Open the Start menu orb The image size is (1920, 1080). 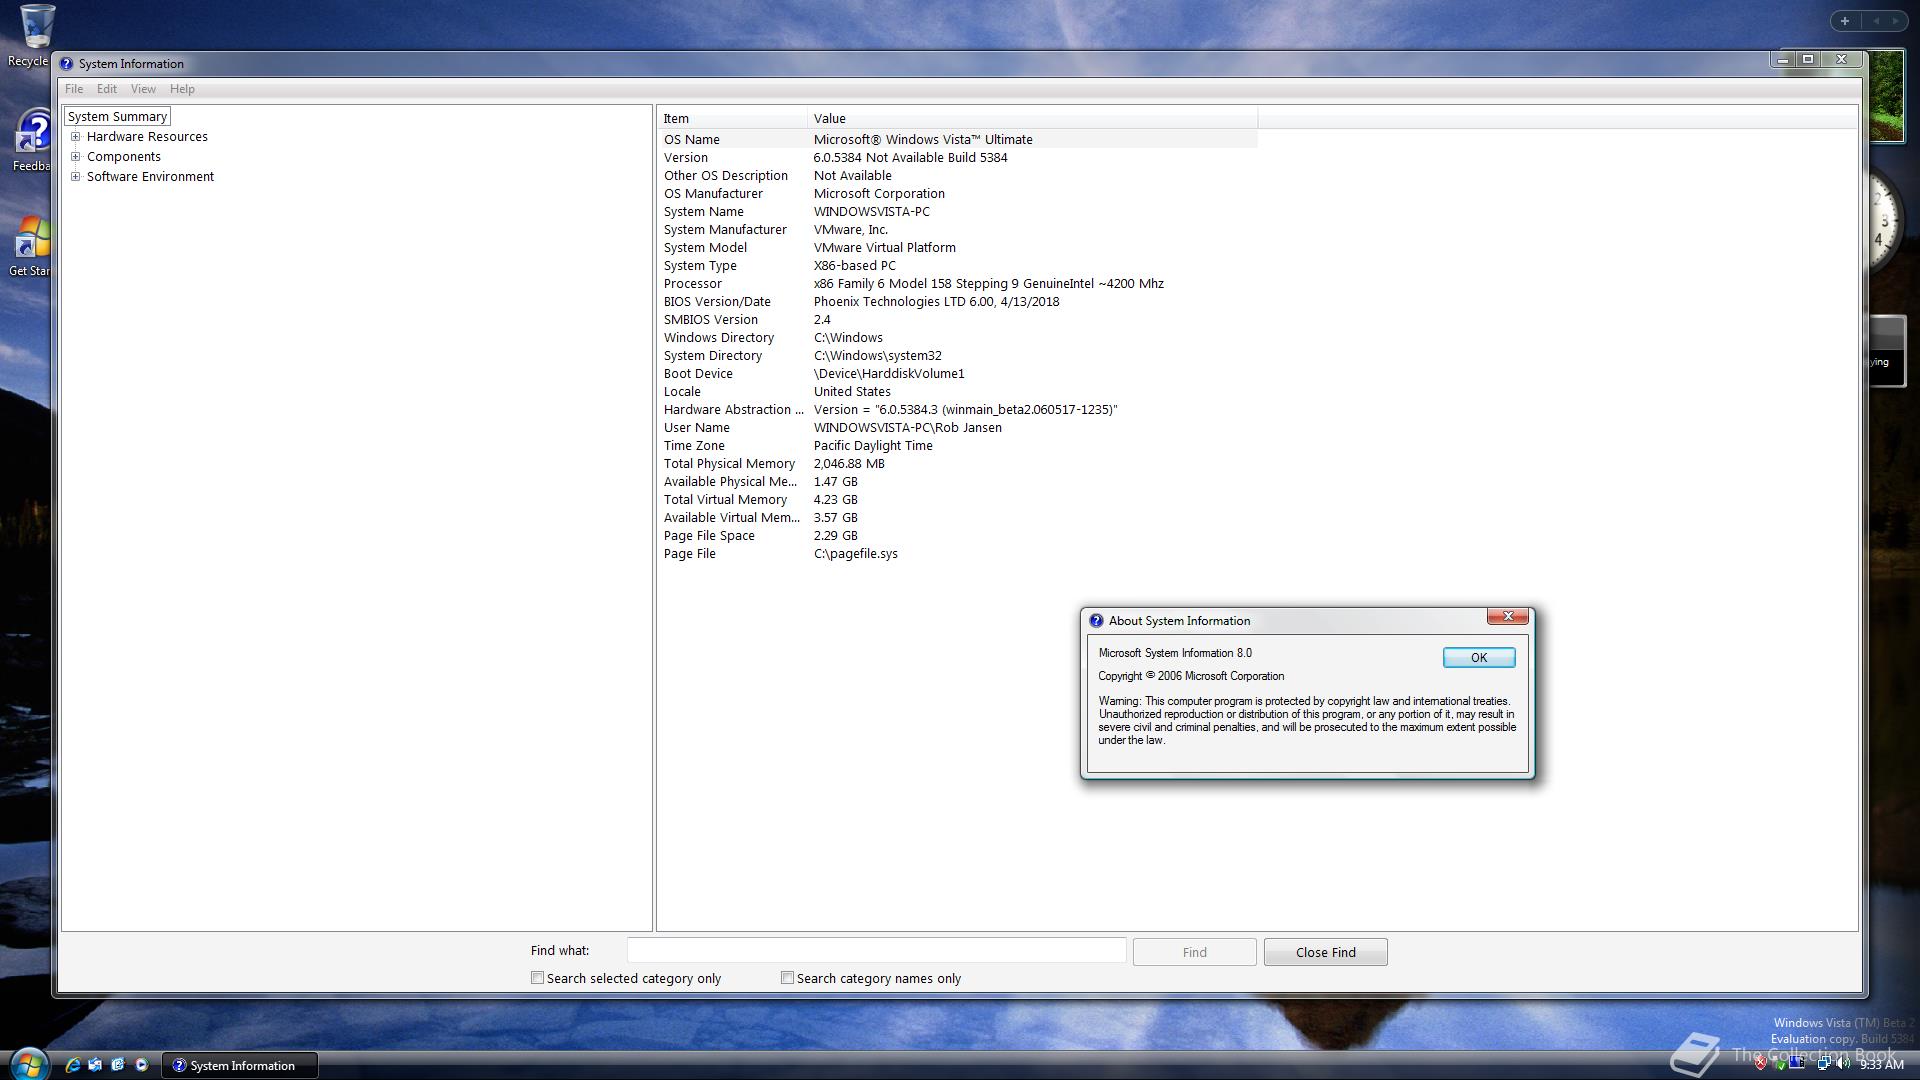28,1064
